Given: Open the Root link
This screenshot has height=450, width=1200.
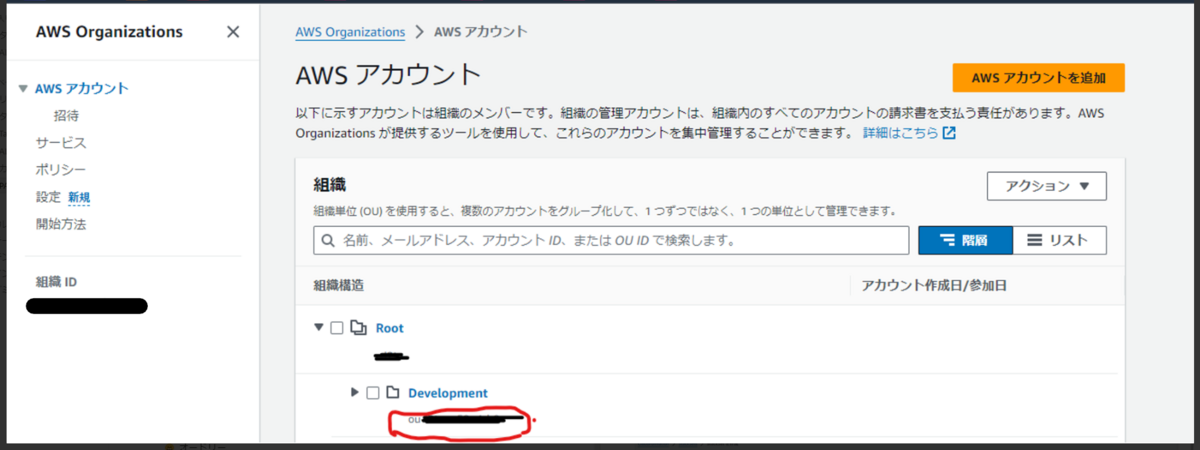Looking at the screenshot, I should point(390,328).
